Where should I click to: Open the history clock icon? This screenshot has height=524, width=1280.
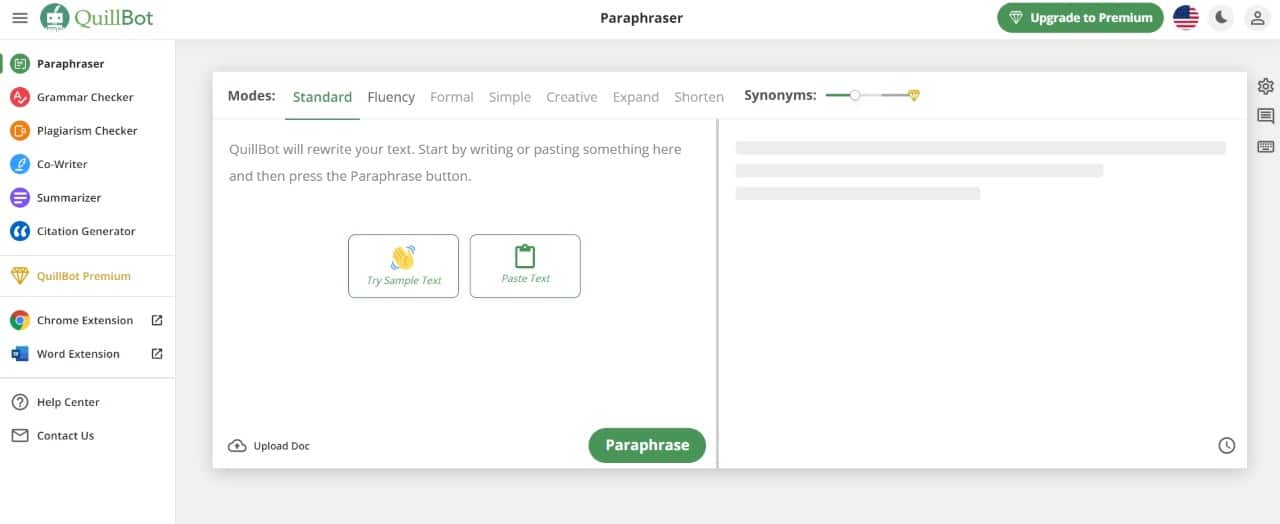click(x=1227, y=446)
